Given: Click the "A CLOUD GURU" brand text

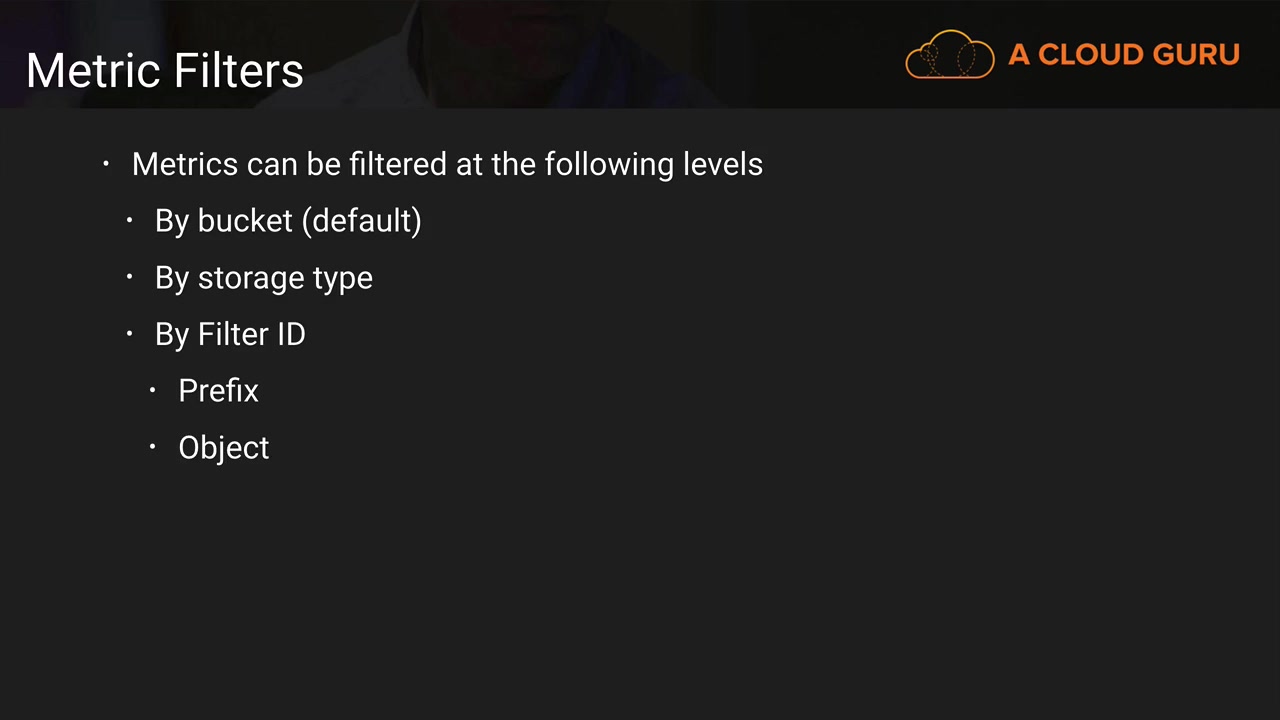Looking at the screenshot, I should 1123,55.
